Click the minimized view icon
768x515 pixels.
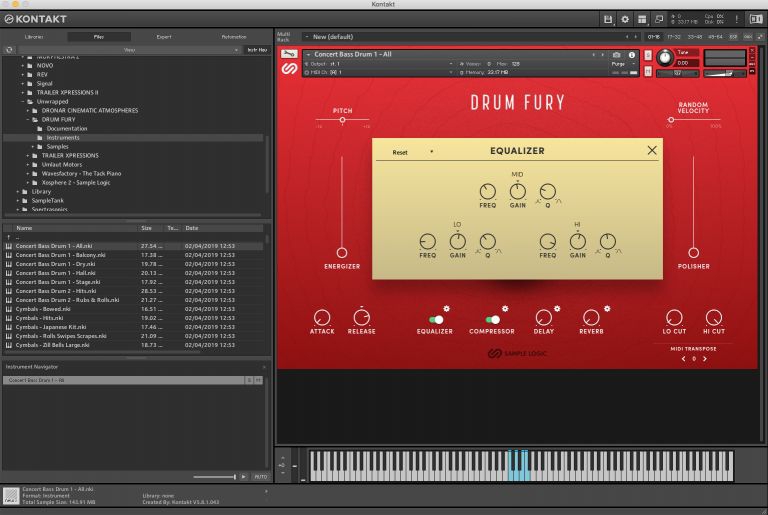pyautogui.click(x=659, y=19)
